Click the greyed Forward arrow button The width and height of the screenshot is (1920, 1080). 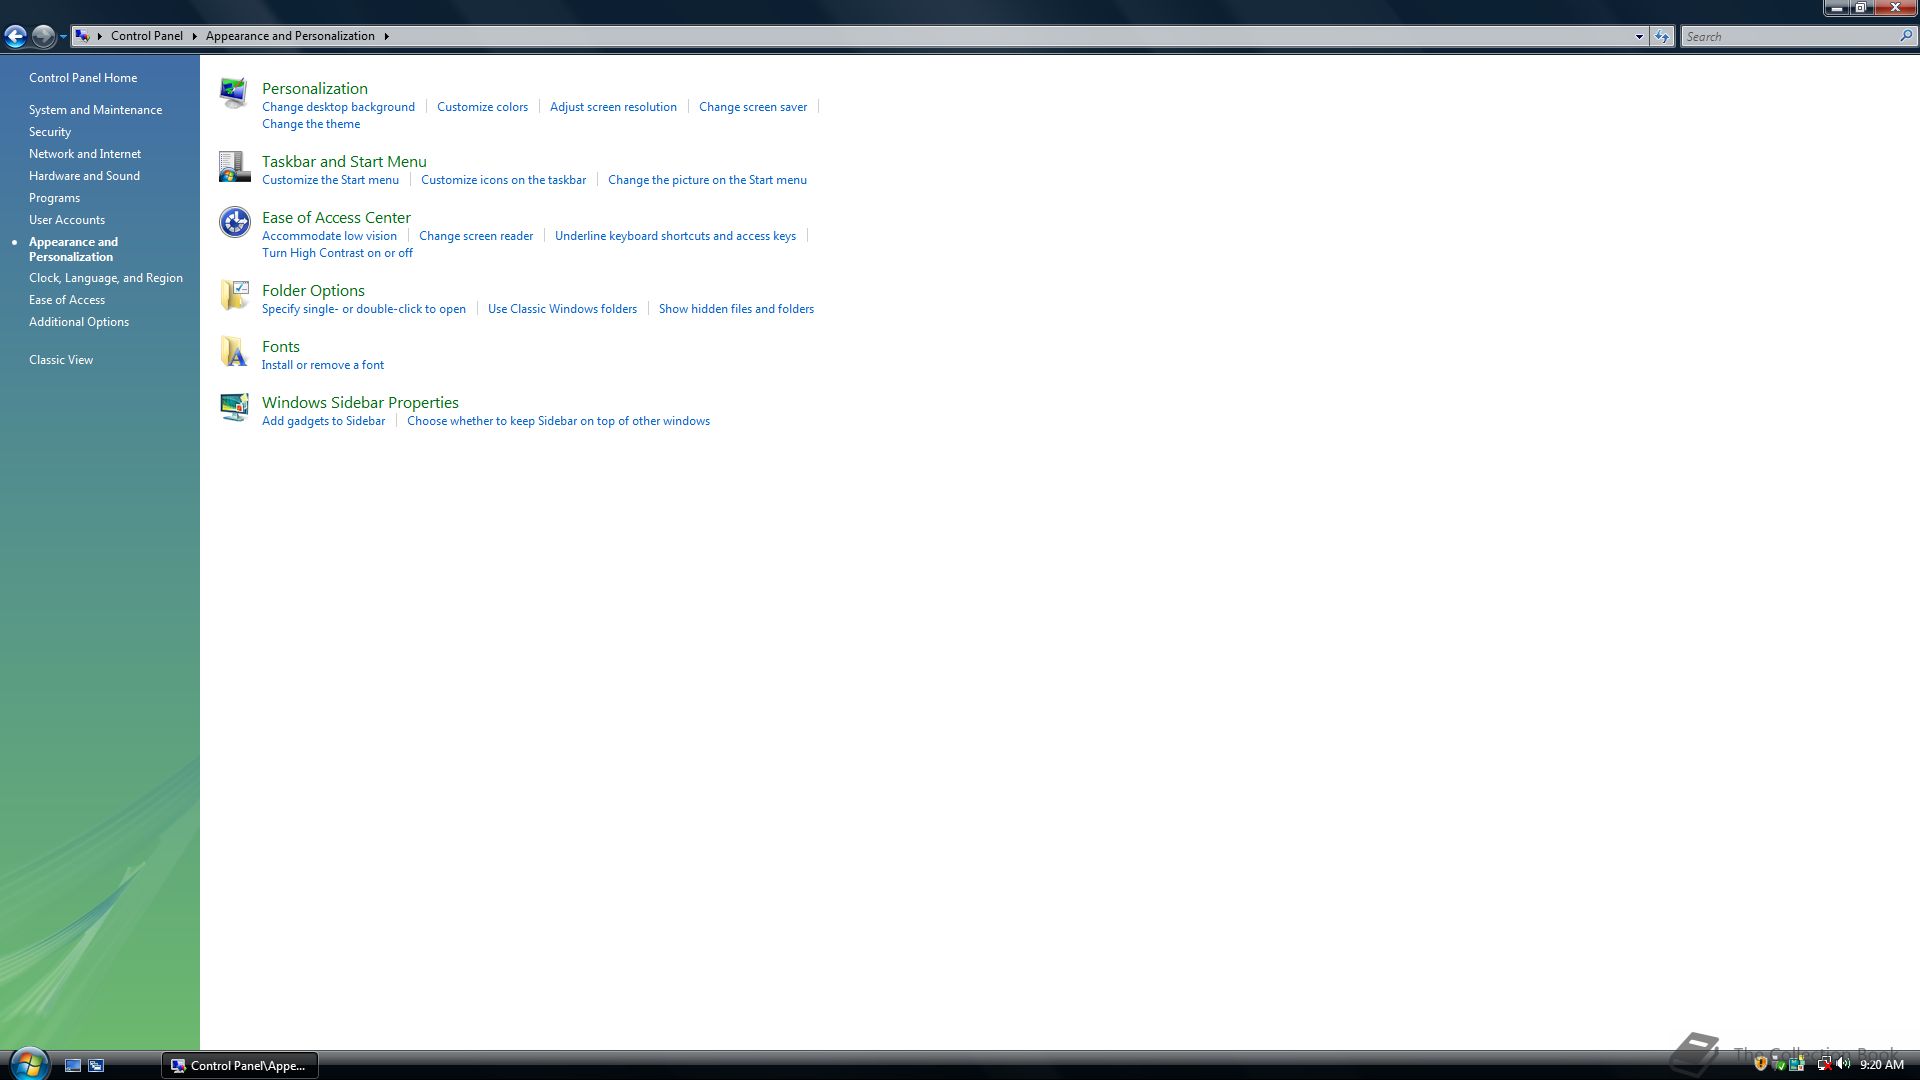[43, 37]
